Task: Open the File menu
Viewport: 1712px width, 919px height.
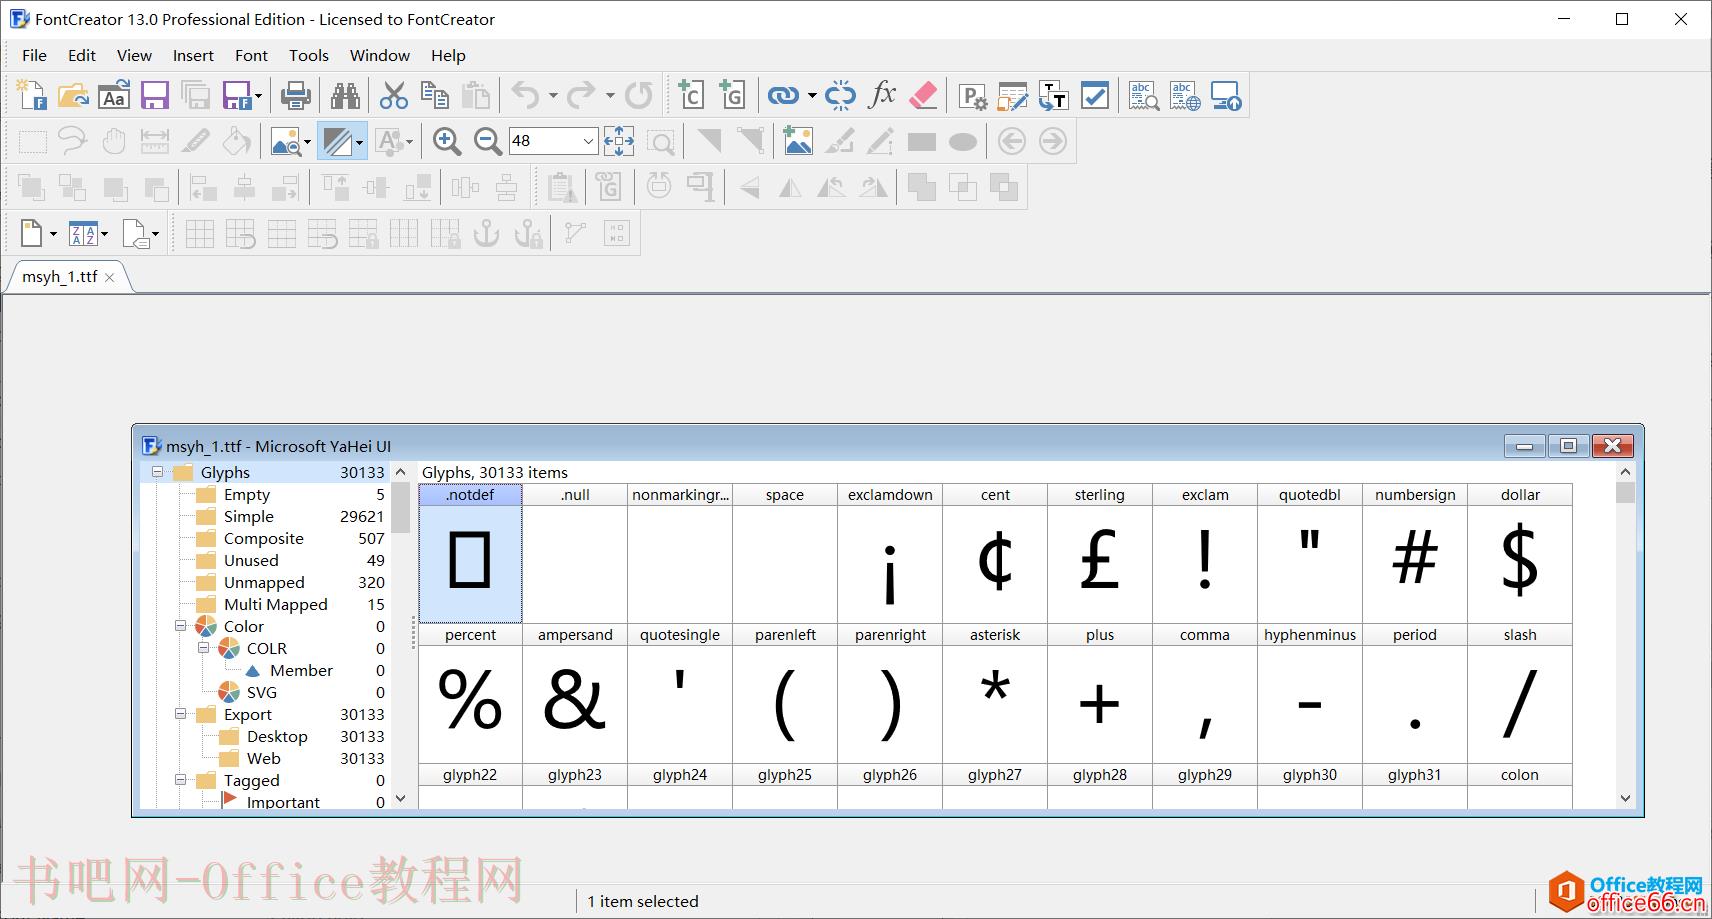Action: [x=35, y=55]
